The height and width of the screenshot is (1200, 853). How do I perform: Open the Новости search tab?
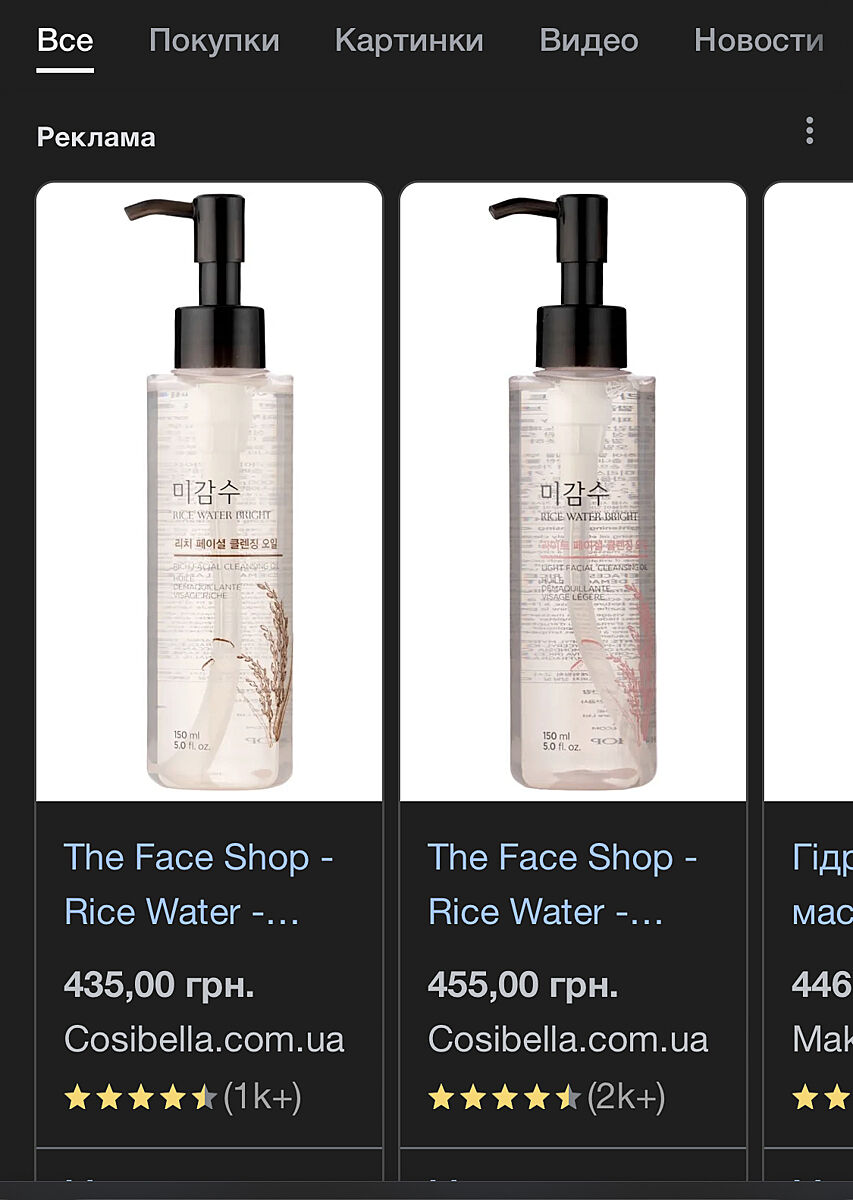point(759,41)
